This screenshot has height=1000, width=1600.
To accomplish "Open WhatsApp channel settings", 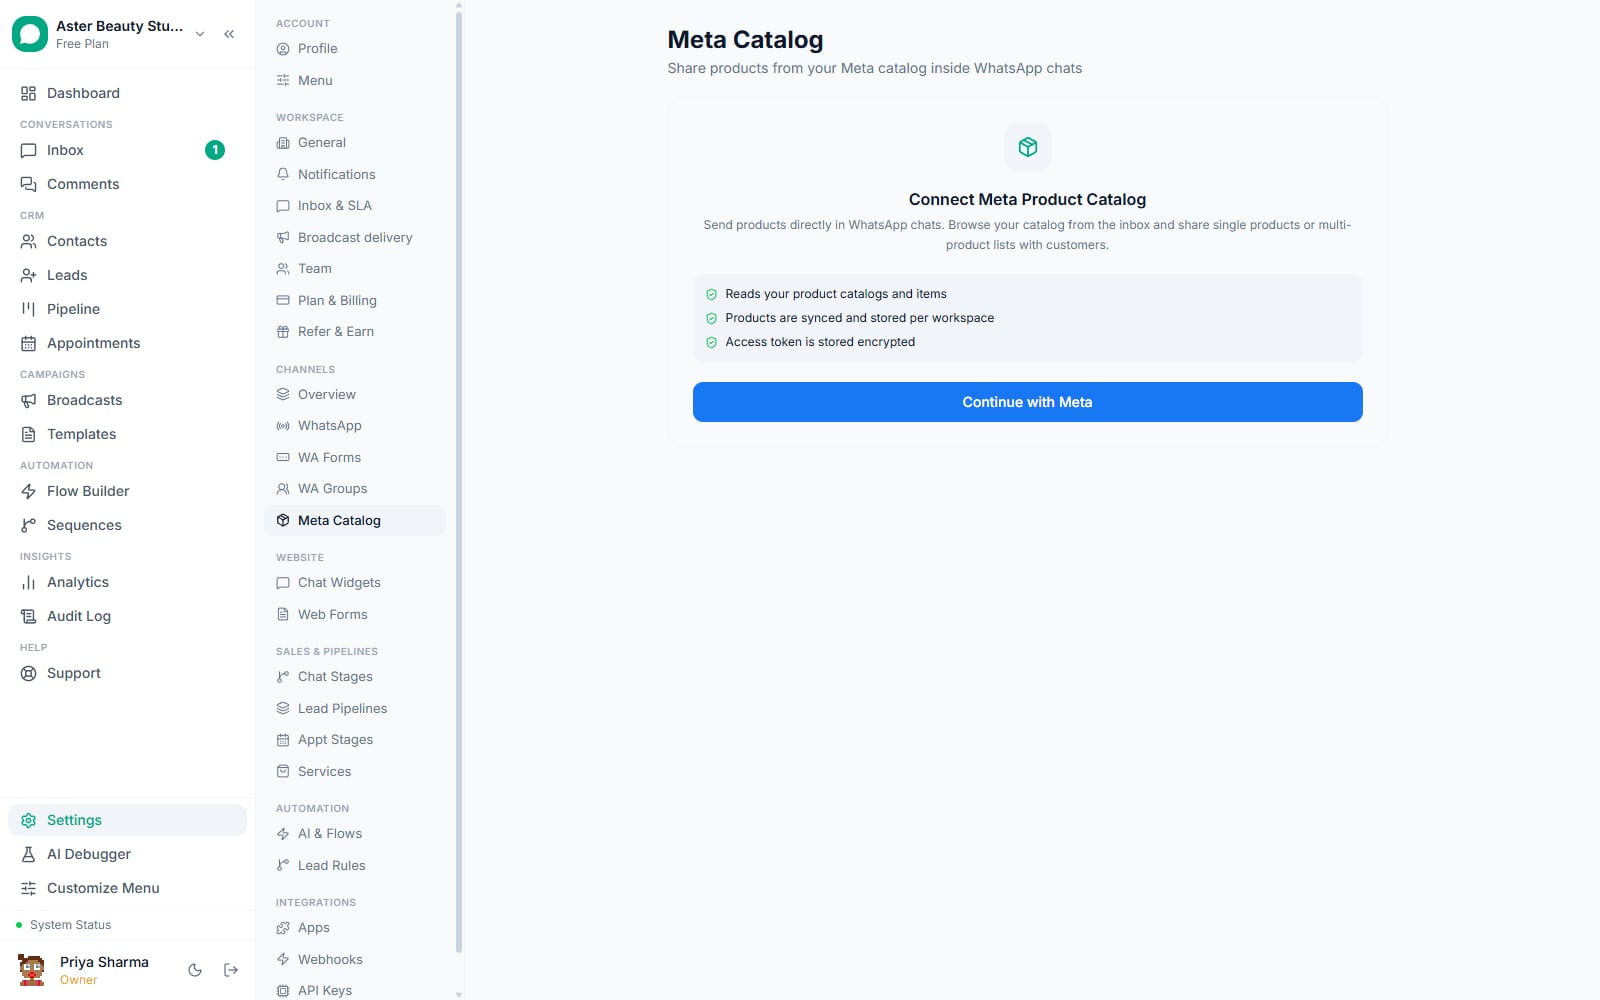I will click(354, 426).
